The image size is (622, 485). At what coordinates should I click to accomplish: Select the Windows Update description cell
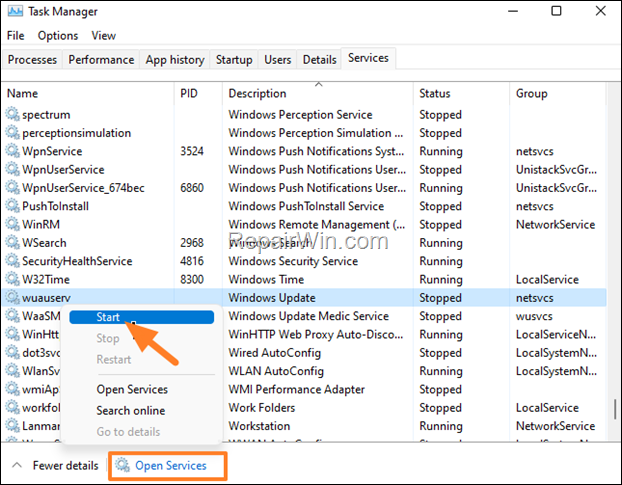pyautogui.click(x=272, y=298)
